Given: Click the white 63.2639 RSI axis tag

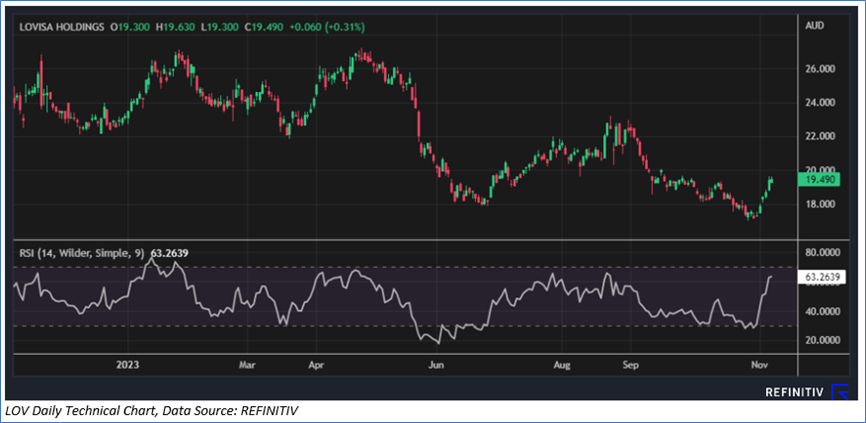Looking at the screenshot, I should [x=821, y=278].
